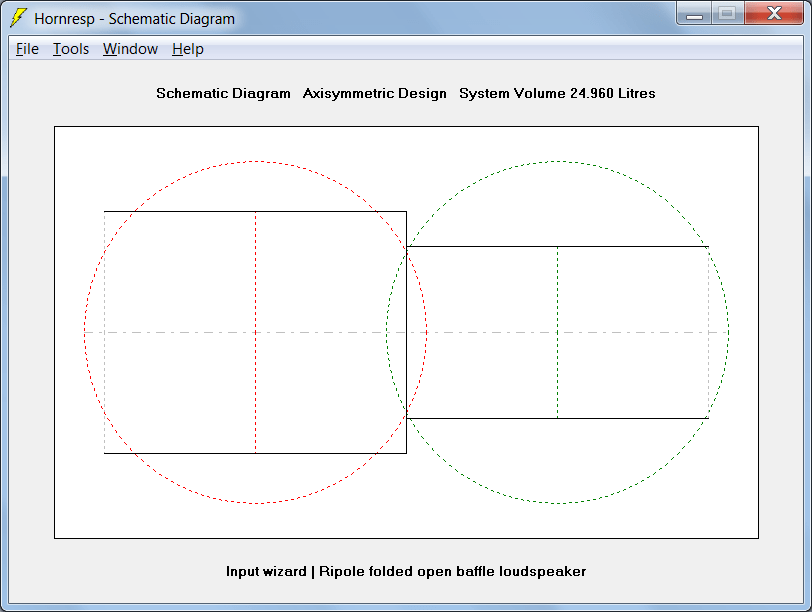Click 'Input wizard' caption text
Screen dimensions: 812x612
[x=266, y=572]
